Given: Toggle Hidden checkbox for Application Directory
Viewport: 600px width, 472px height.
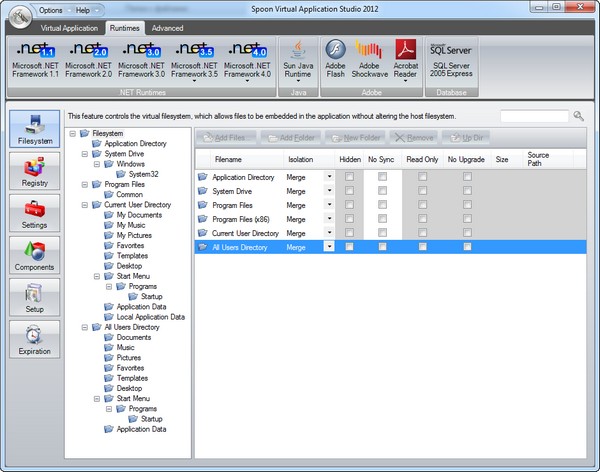Looking at the screenshot, I should [349, 177].
